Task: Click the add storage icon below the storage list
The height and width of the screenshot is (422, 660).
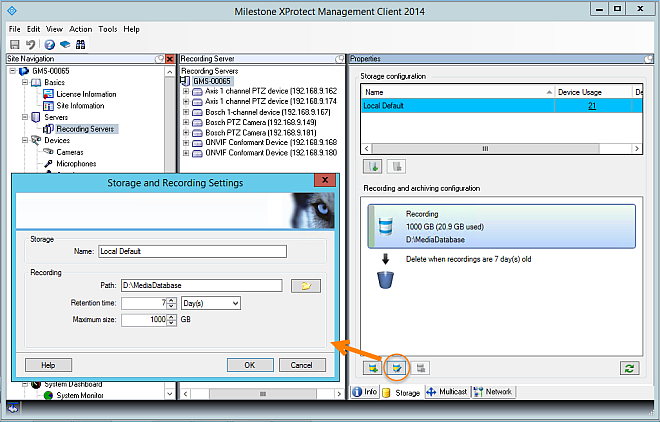Action: tap(373, 167)
